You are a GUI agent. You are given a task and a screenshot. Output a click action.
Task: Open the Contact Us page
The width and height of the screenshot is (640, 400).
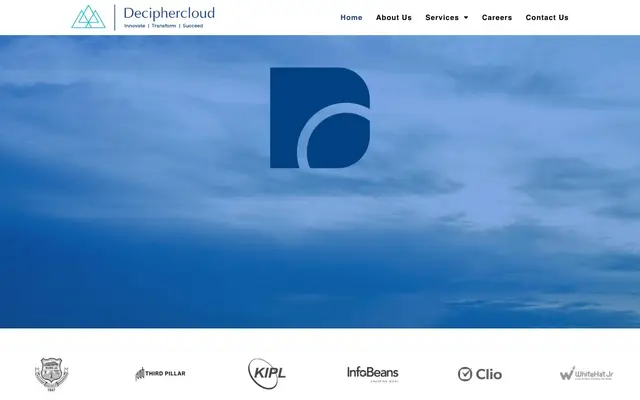pyautogui.click(x=547, y=18)
